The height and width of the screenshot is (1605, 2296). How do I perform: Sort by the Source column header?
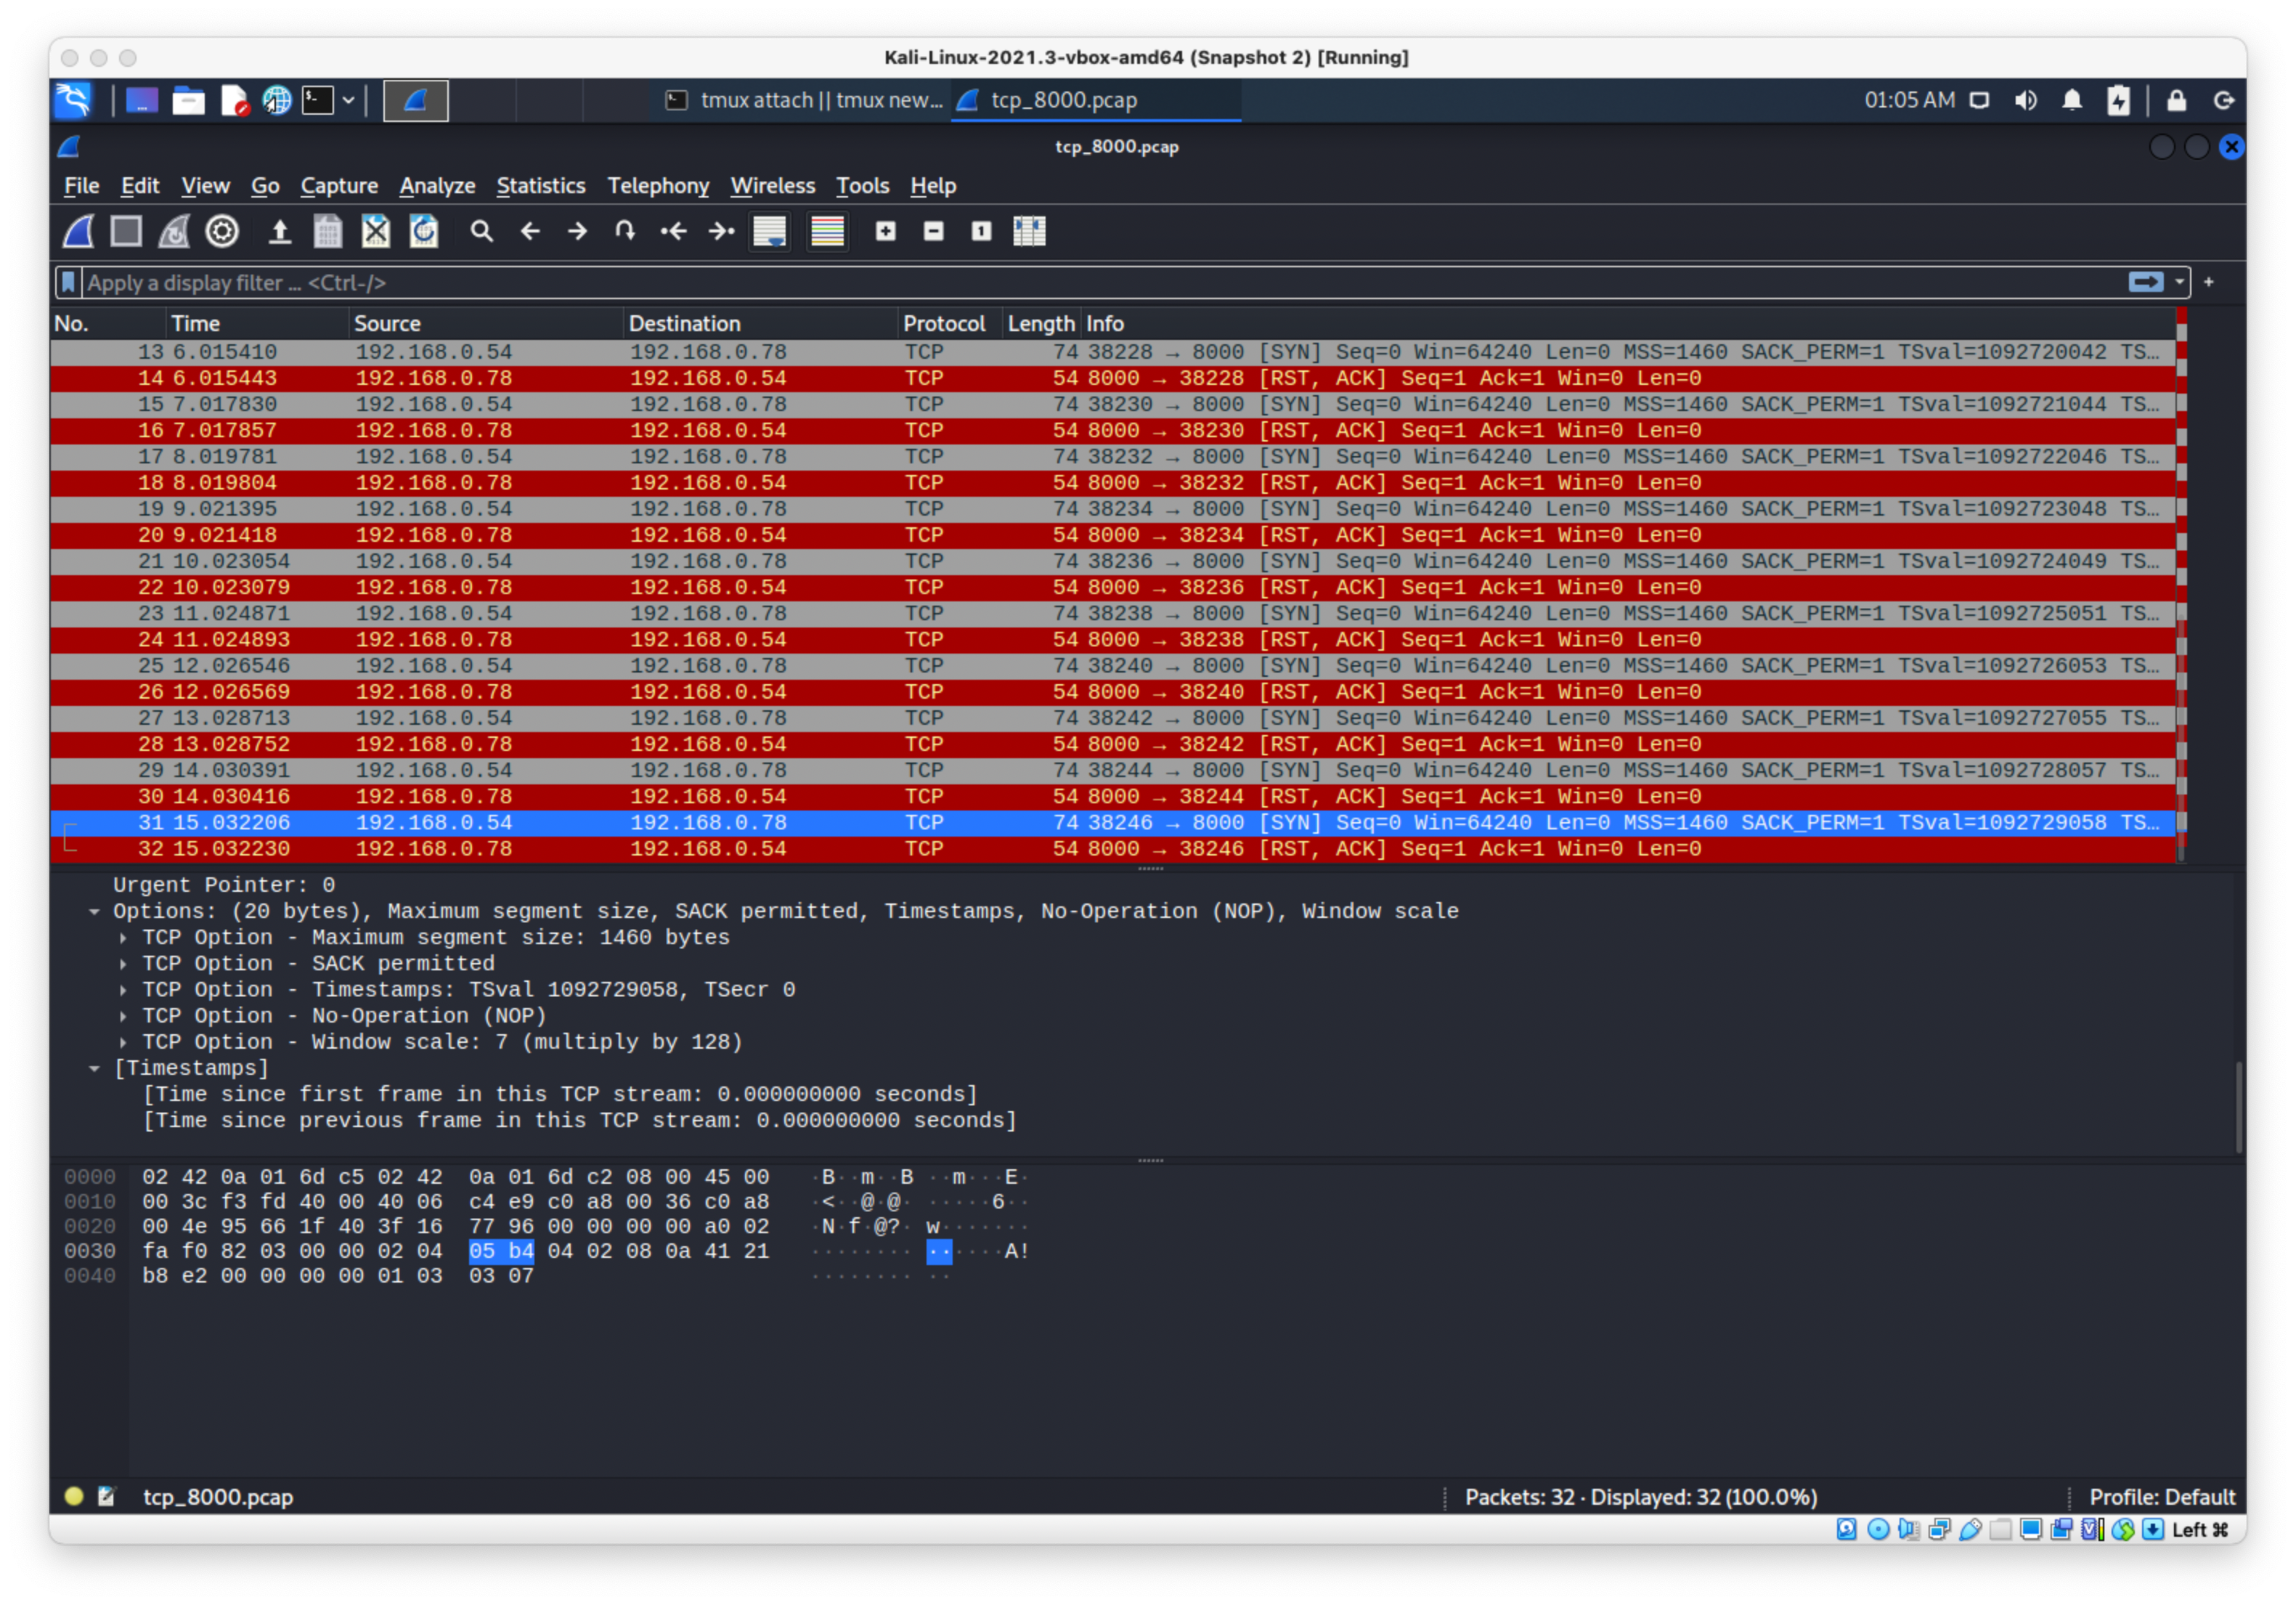(x=486, y=324)
